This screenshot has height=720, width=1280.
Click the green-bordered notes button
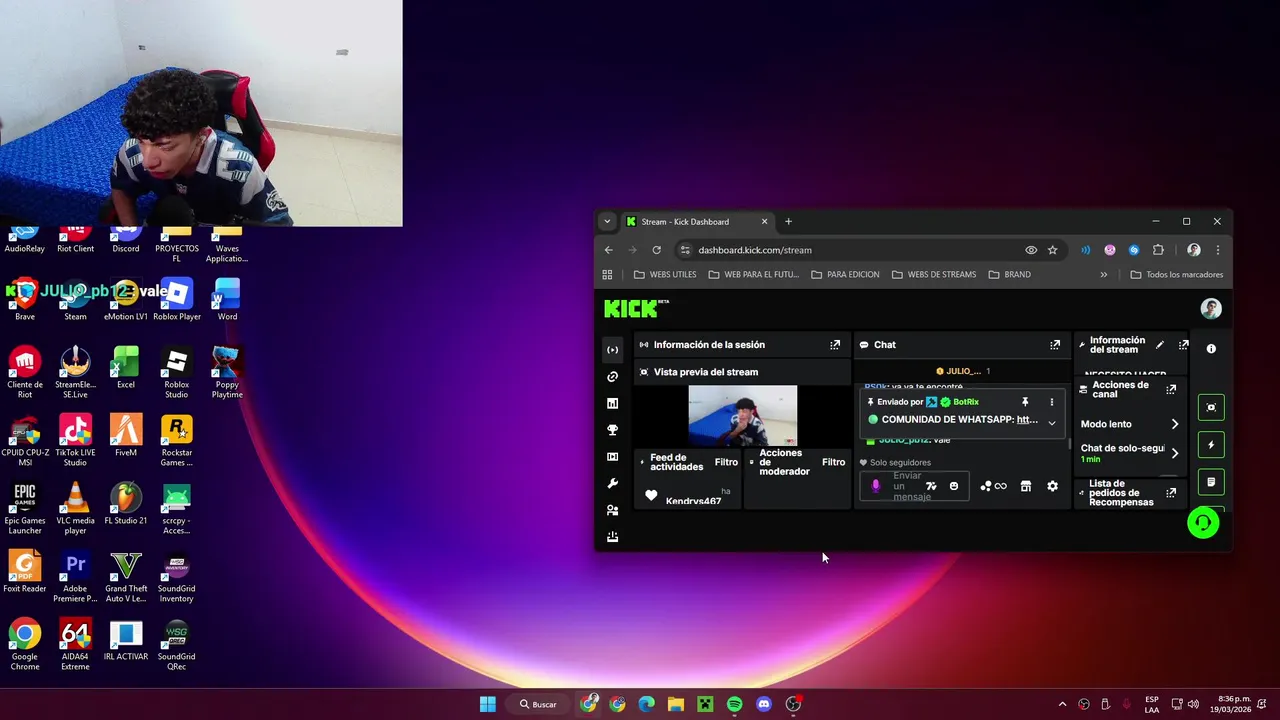point(1211,482)
